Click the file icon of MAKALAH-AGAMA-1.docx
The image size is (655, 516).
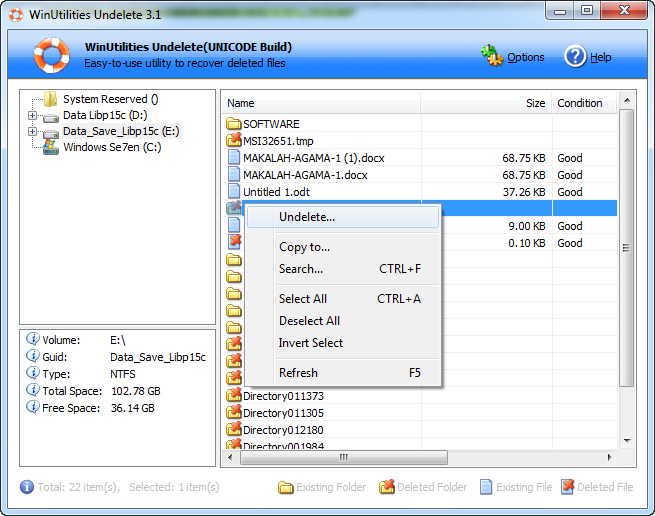coord(234,174)
